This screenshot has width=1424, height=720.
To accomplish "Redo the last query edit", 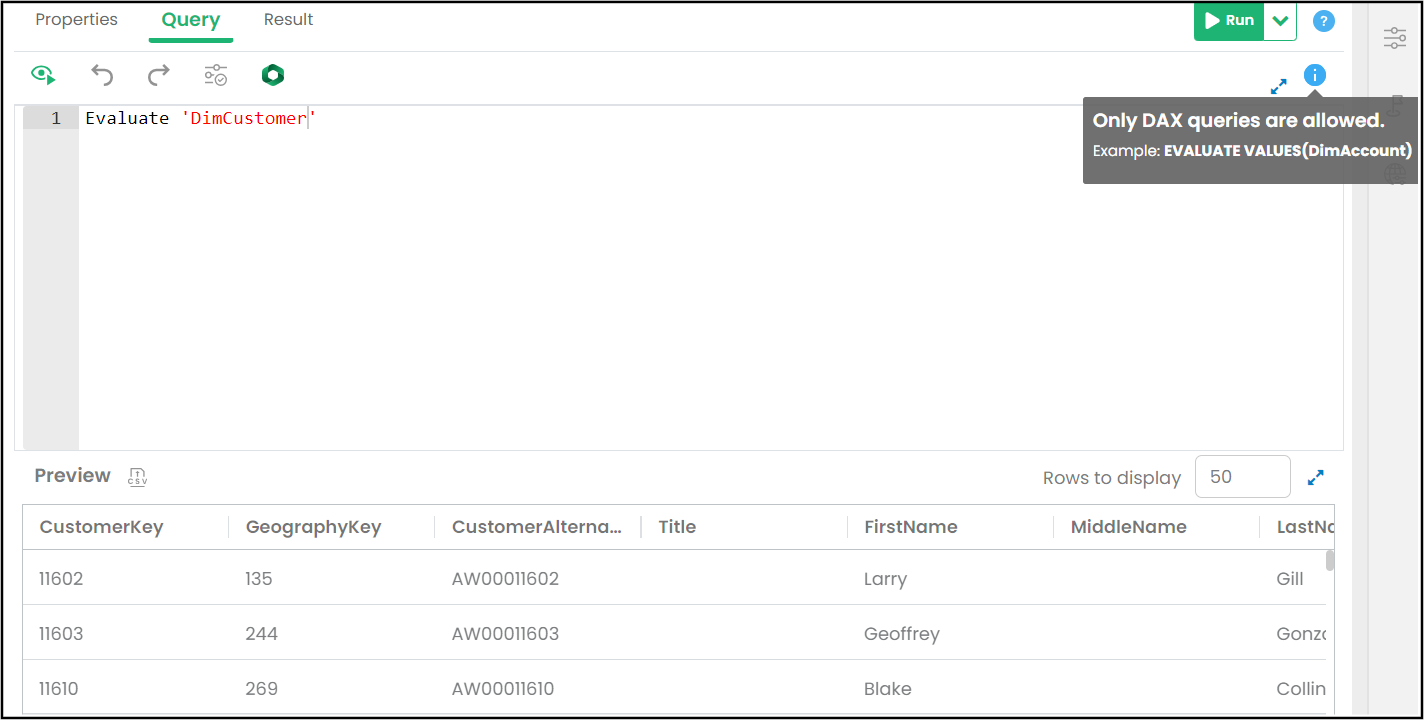I will click(159, 75).
